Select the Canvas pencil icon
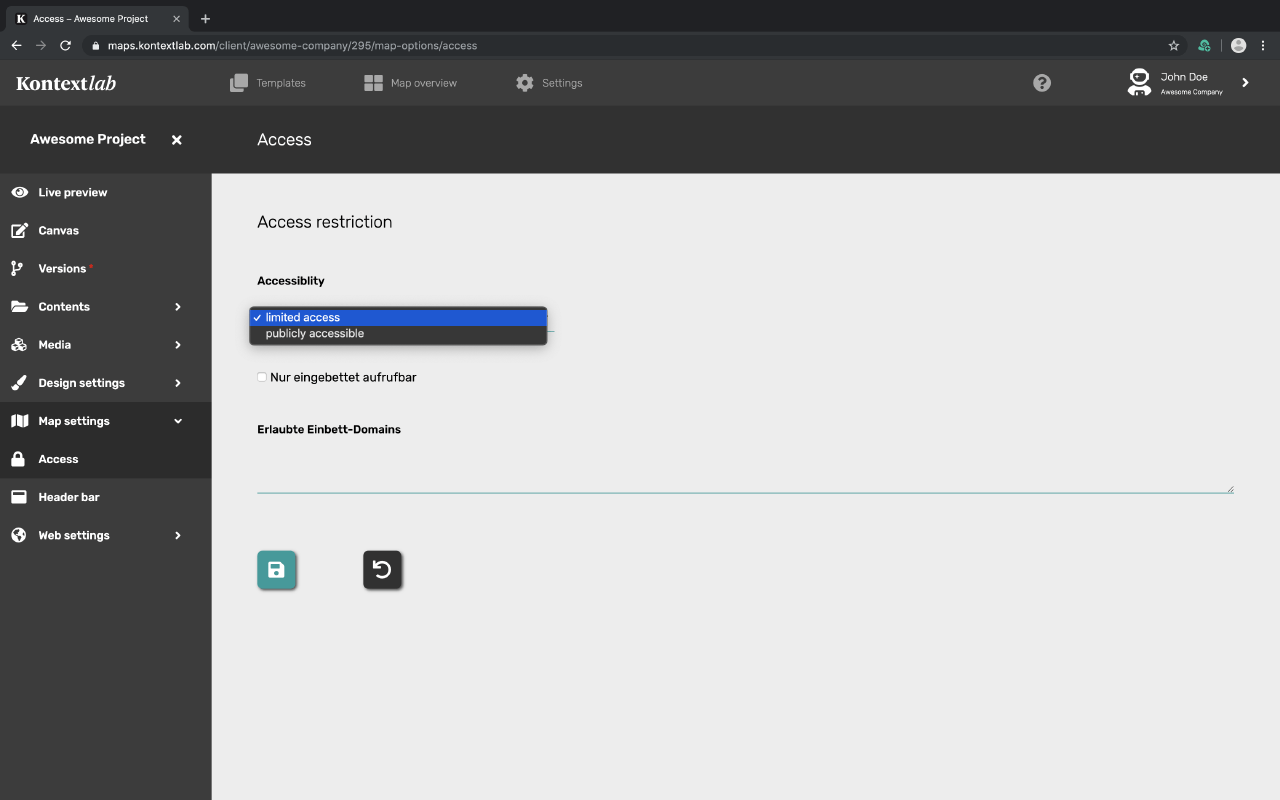The image size is (1280, 800). [x=20, y=230]
